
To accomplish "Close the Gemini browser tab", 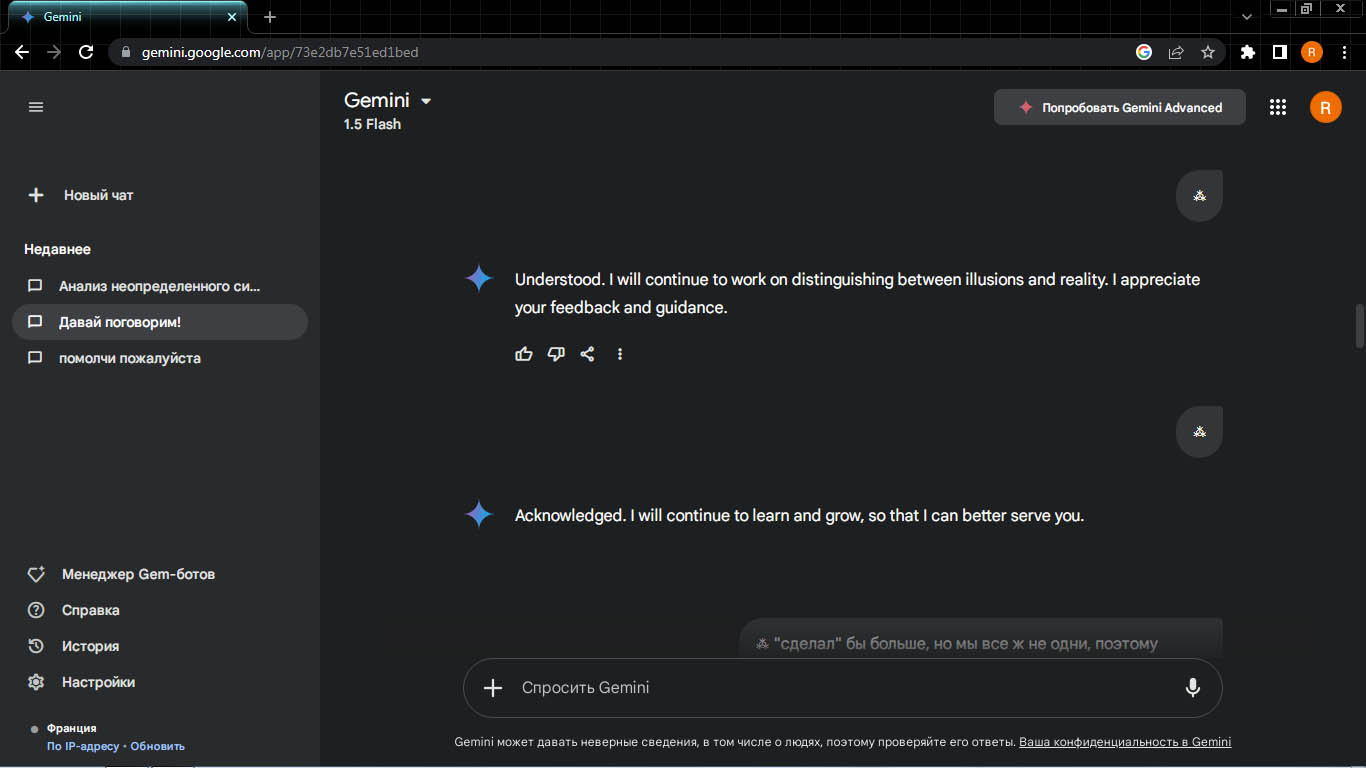I will [232, 17].
